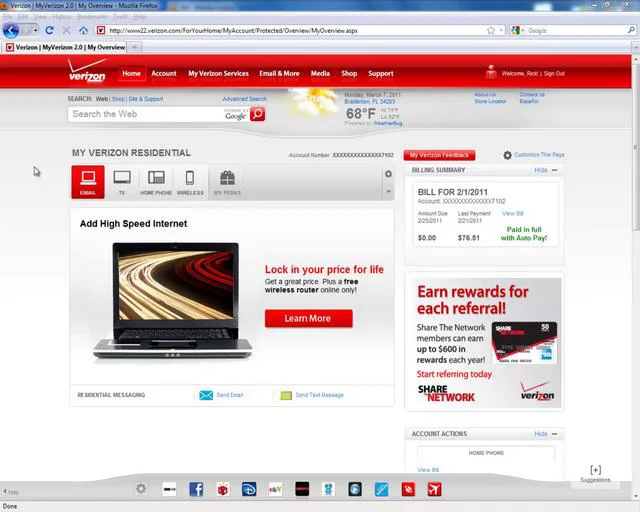
Task: Click the magnifier in the browser search box
Action: point(631,30)
